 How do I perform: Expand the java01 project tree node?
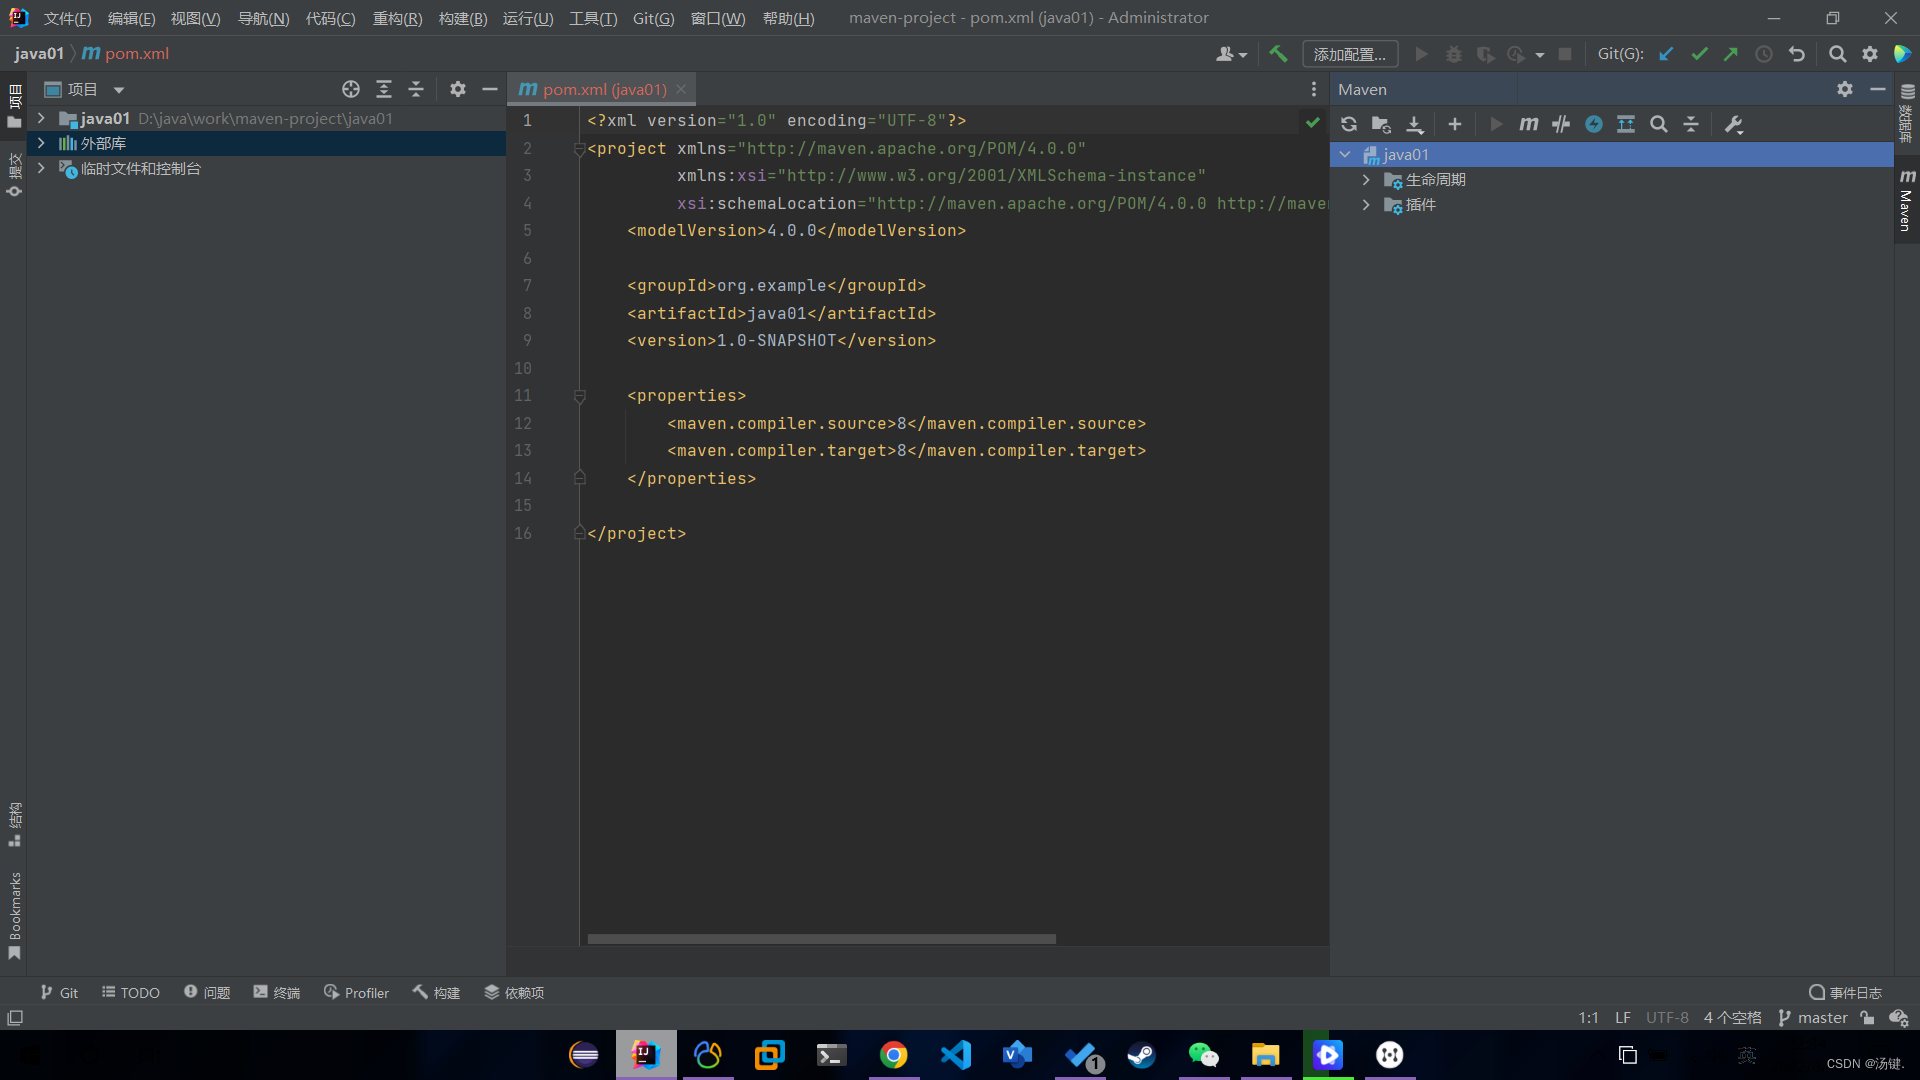[x=41, y=118]
